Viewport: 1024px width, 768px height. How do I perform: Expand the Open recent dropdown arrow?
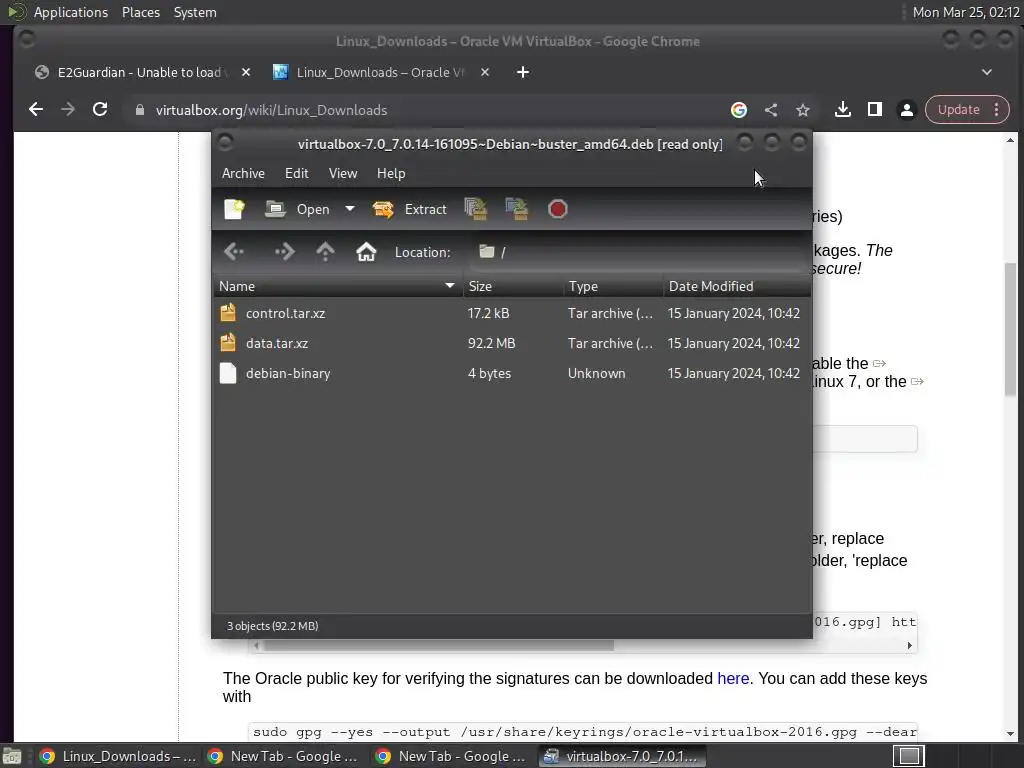point(350,209)
